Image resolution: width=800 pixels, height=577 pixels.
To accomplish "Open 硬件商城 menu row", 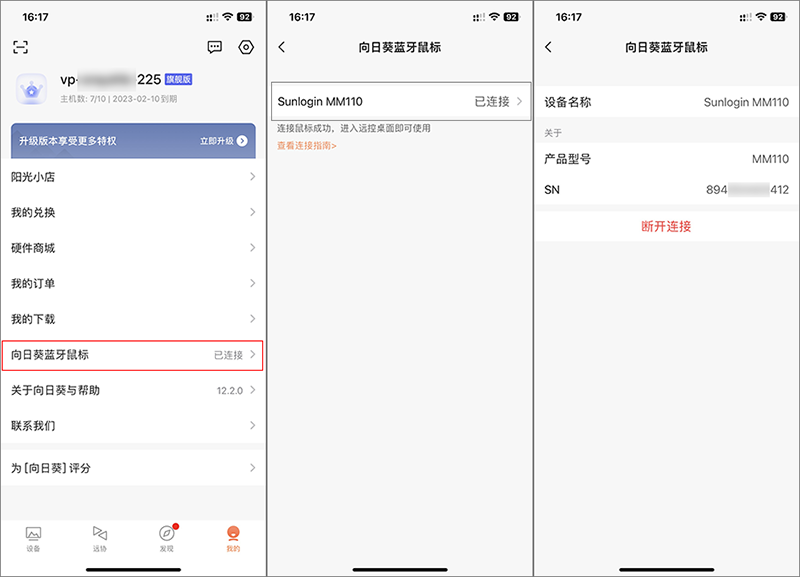I will (133, 248).
